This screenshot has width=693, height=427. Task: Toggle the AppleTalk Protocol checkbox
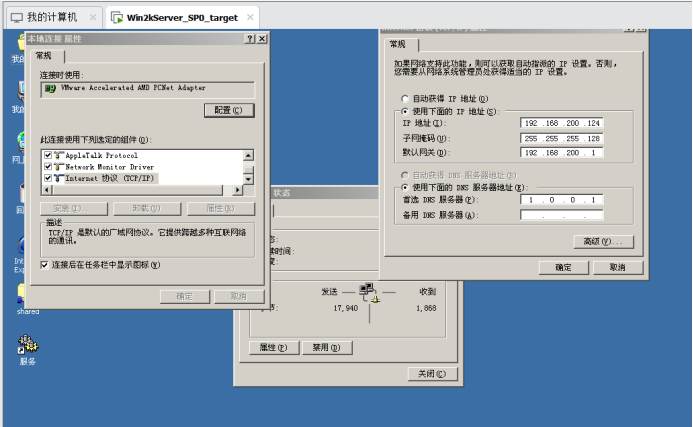(48, 155)
